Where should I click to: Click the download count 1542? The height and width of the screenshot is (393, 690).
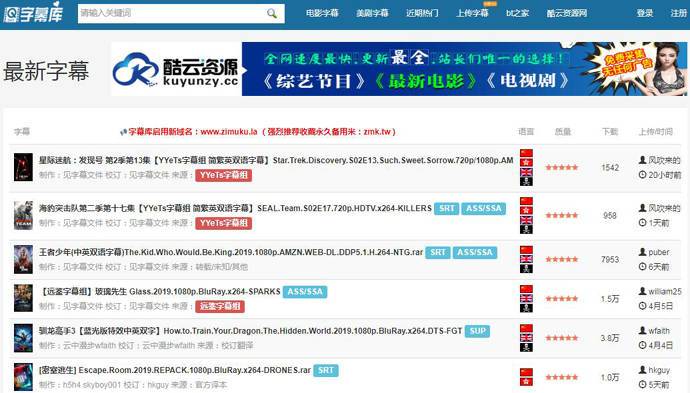point(610,167)
